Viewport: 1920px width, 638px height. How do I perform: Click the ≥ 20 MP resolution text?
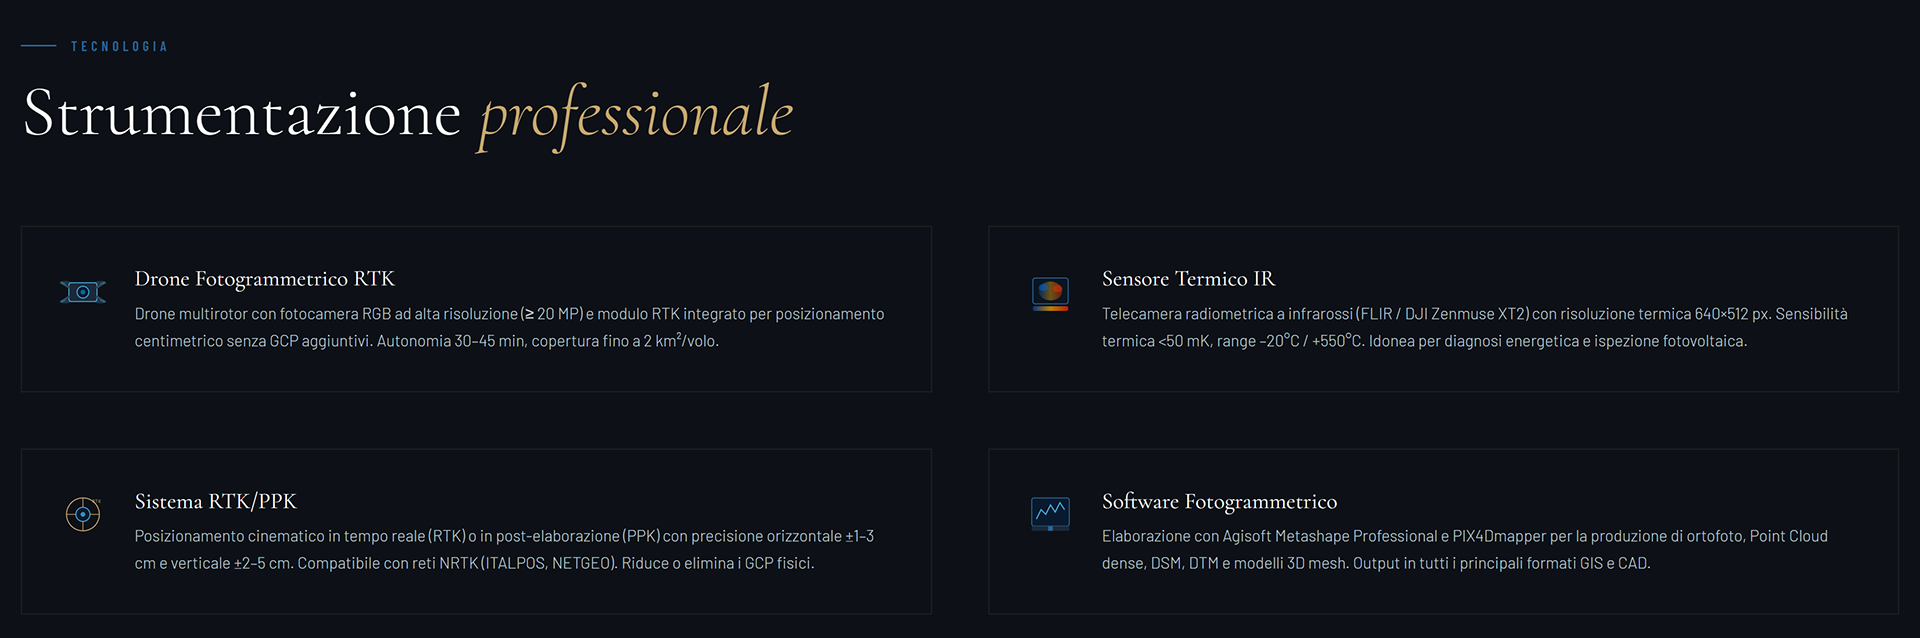(554, 314)
